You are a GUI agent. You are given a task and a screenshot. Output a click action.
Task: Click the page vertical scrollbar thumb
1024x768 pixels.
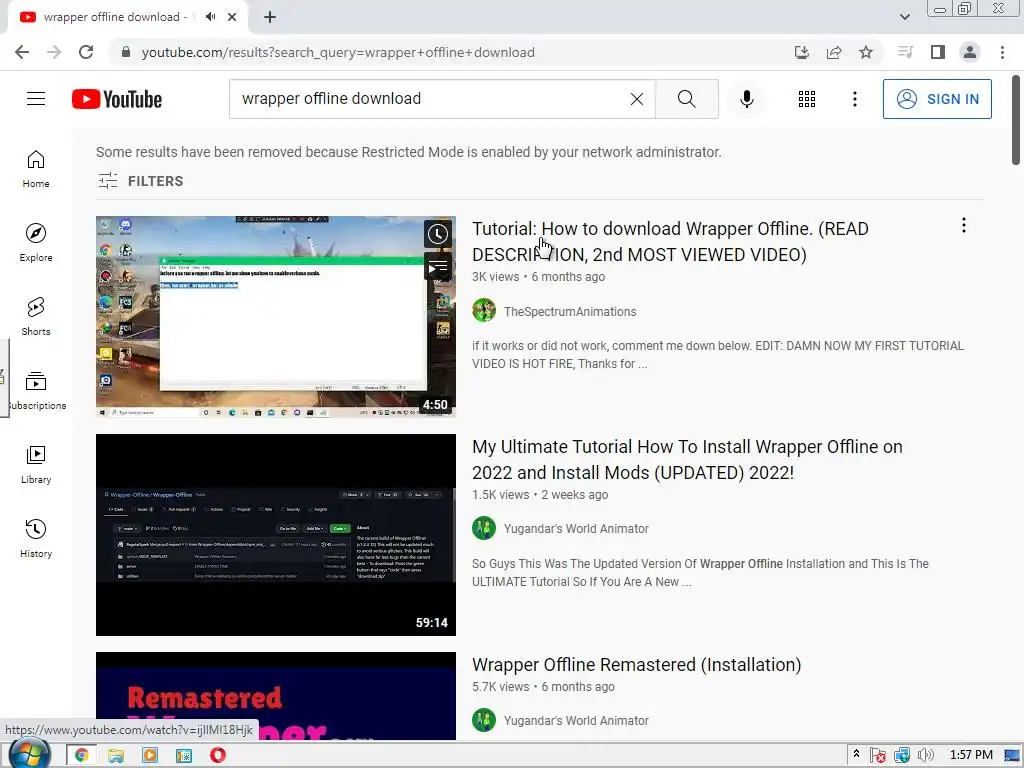click(1016, 120)
